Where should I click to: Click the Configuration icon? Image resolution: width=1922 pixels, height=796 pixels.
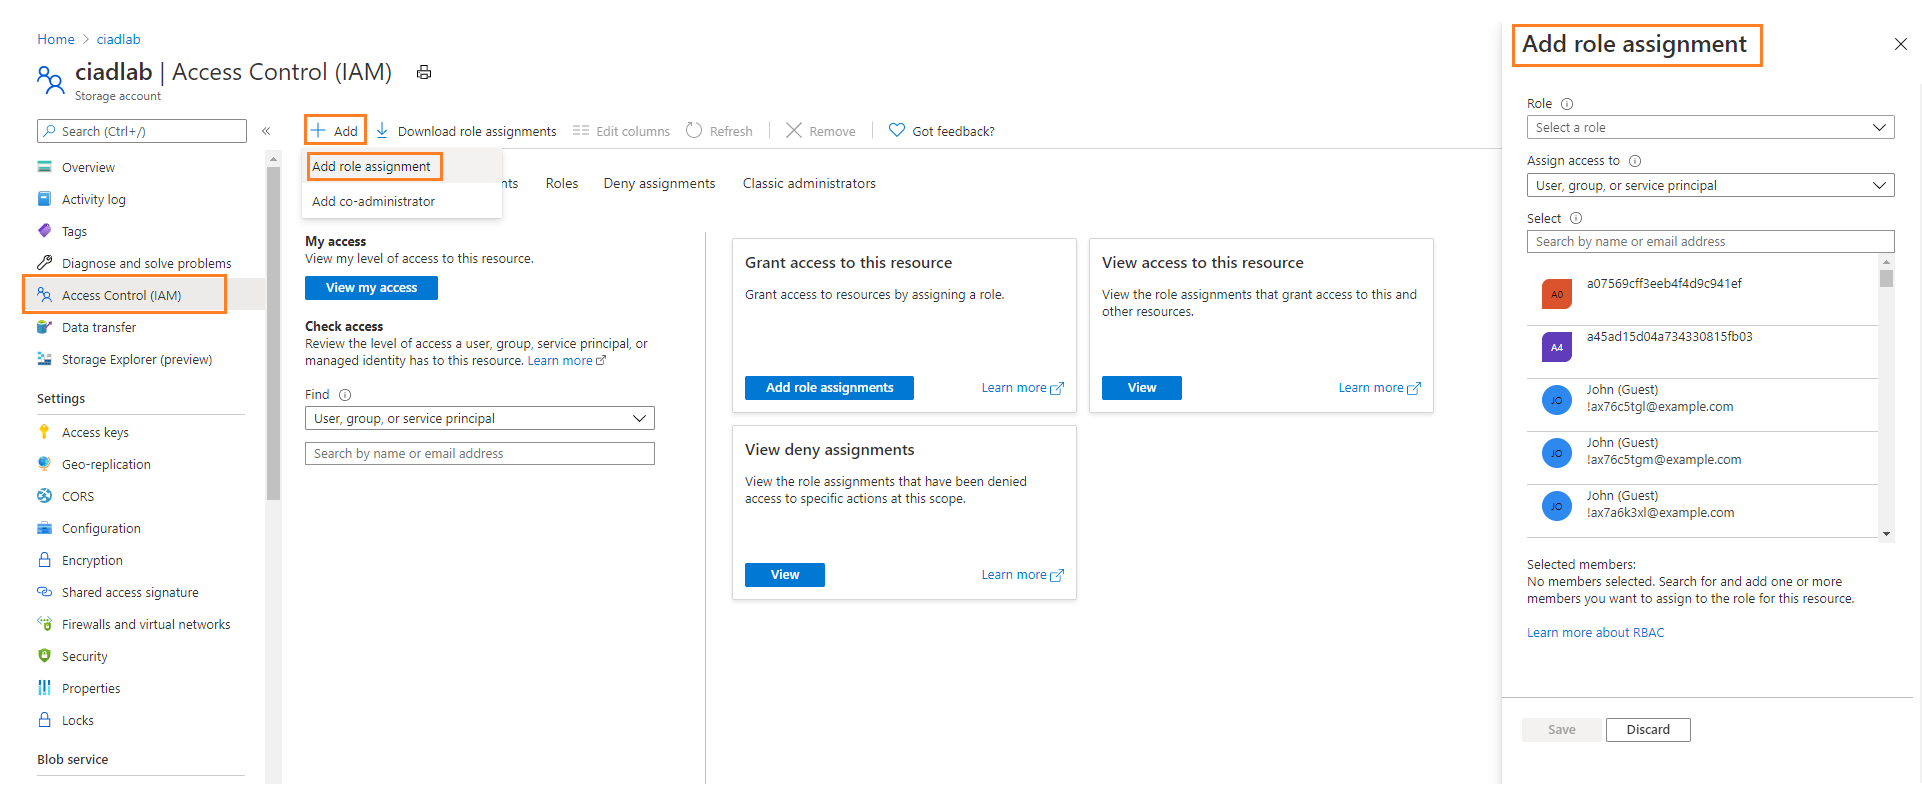pyautogui.click(x=44, y=528)
